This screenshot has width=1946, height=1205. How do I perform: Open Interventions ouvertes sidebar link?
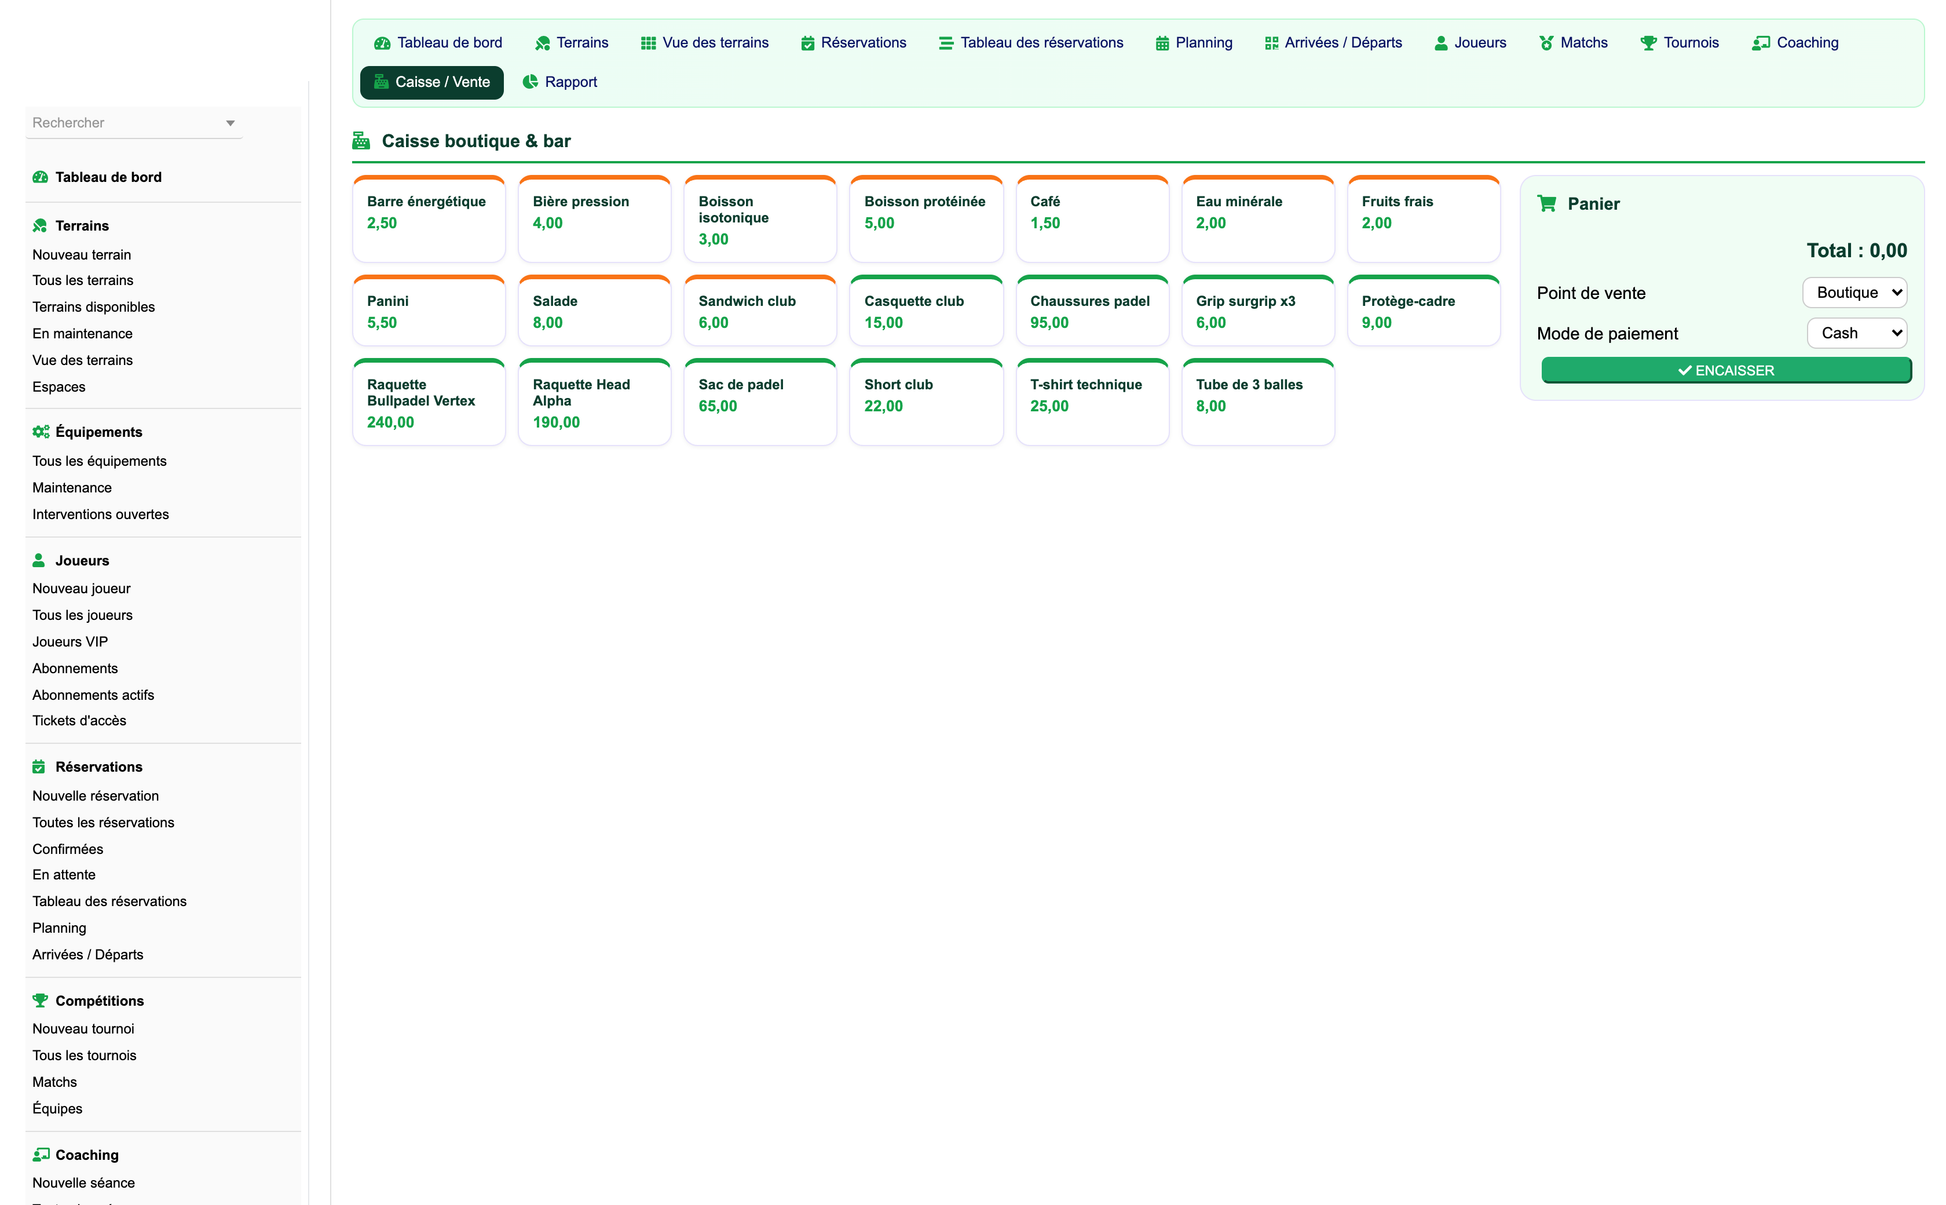[101, 514]
